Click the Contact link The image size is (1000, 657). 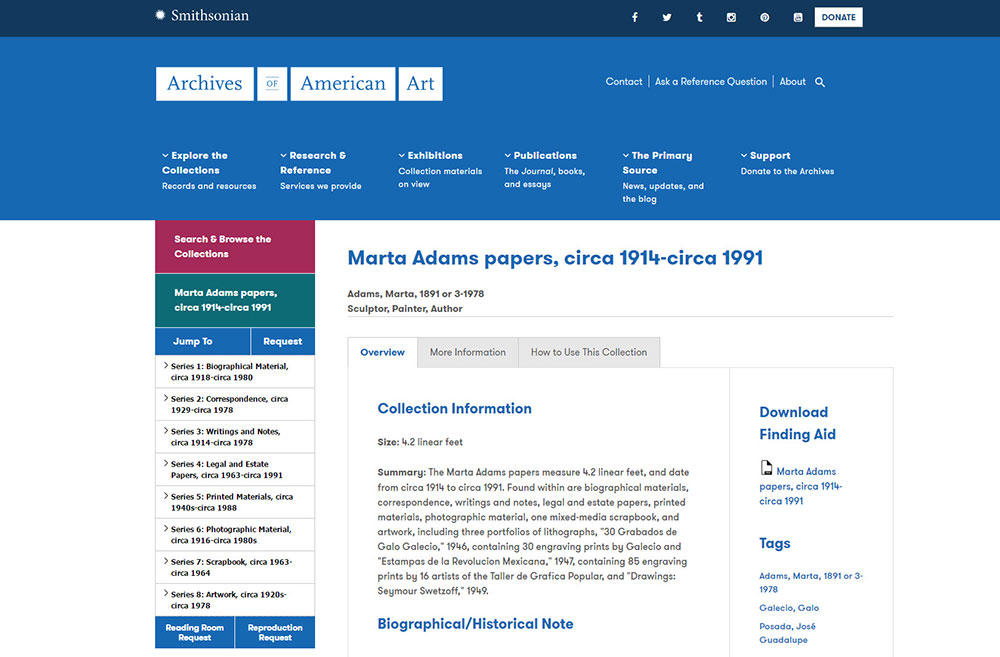coord(624,82)
